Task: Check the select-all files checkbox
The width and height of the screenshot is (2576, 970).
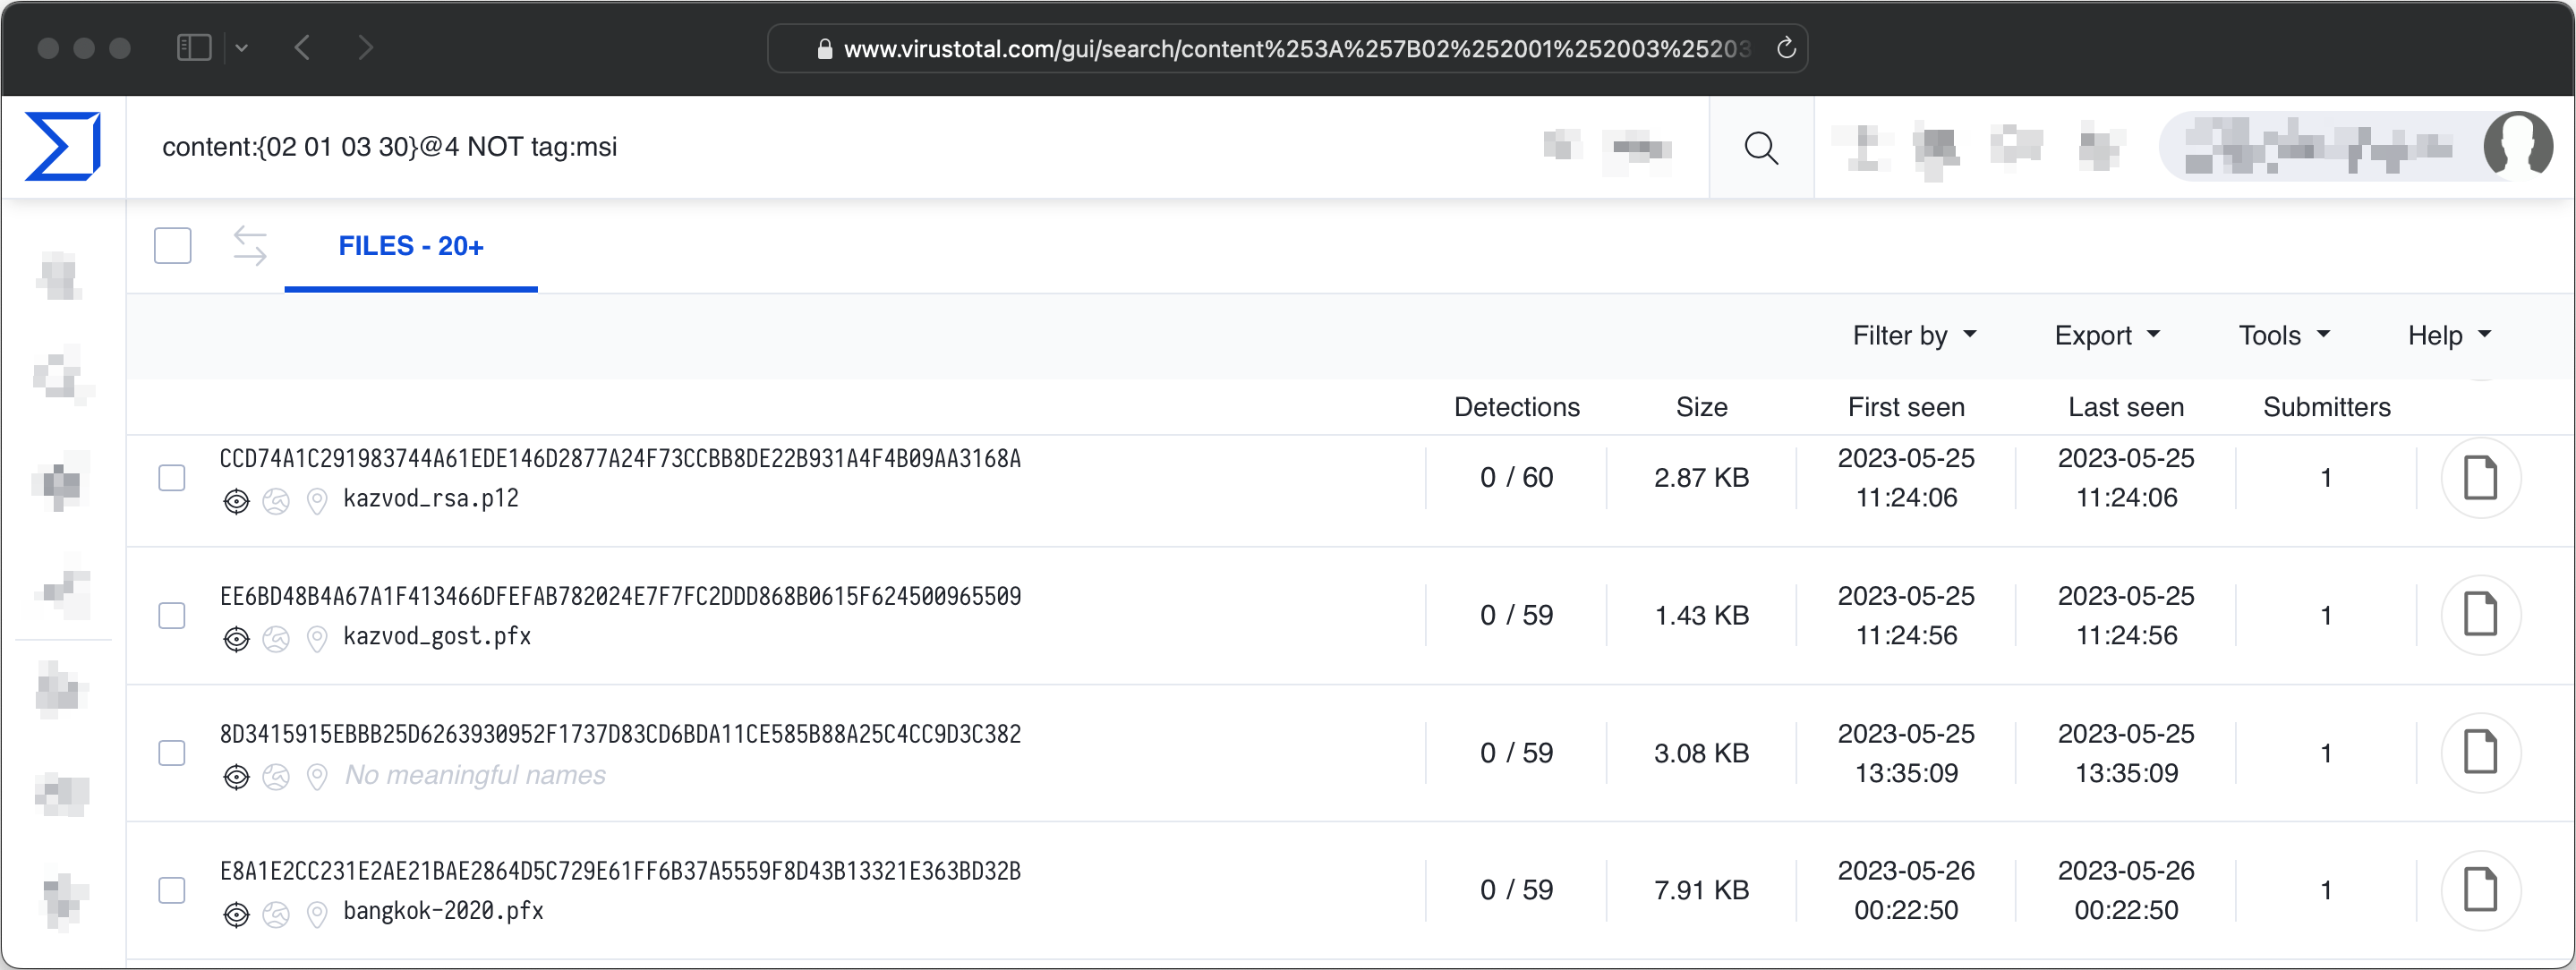Action: coord(173,246)
